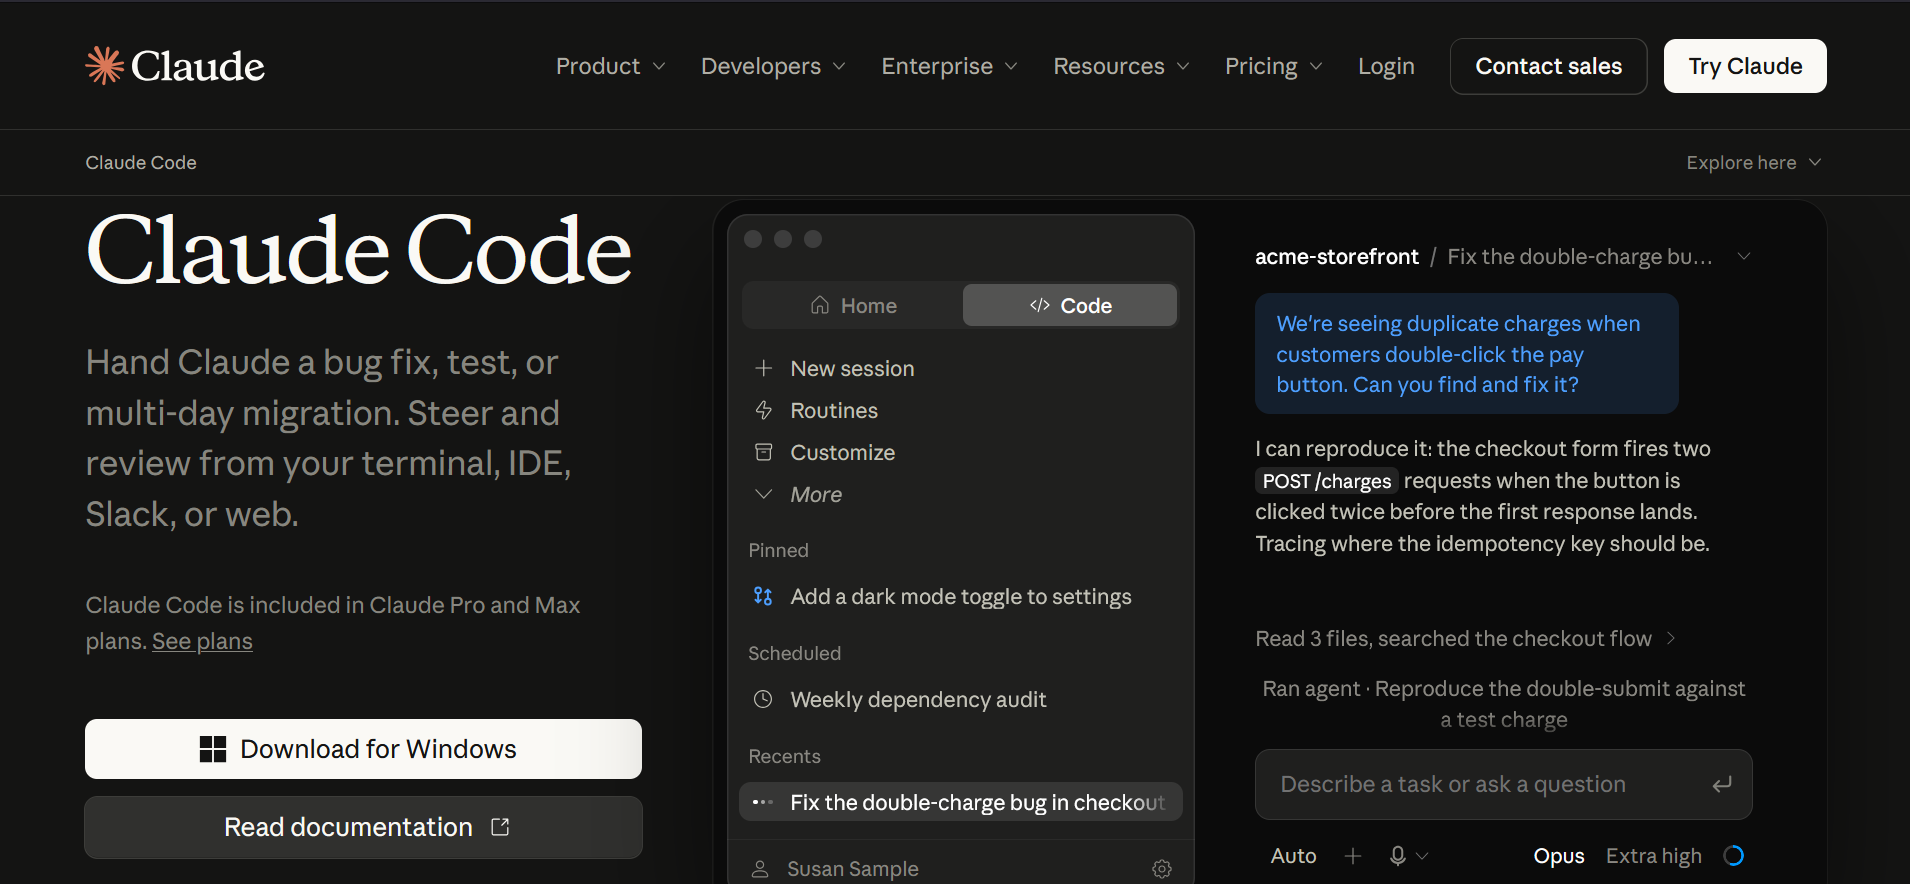Click the Windows logo on the download button
The image size is (1910, 884).
[x=213, y=749]
